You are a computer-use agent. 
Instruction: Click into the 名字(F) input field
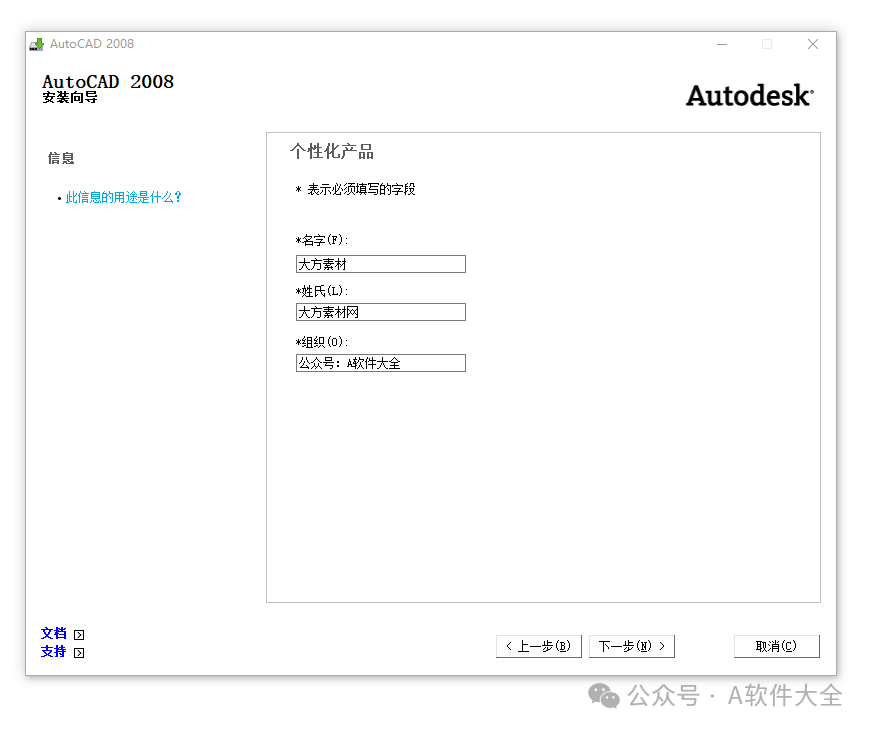click(381, 264)
